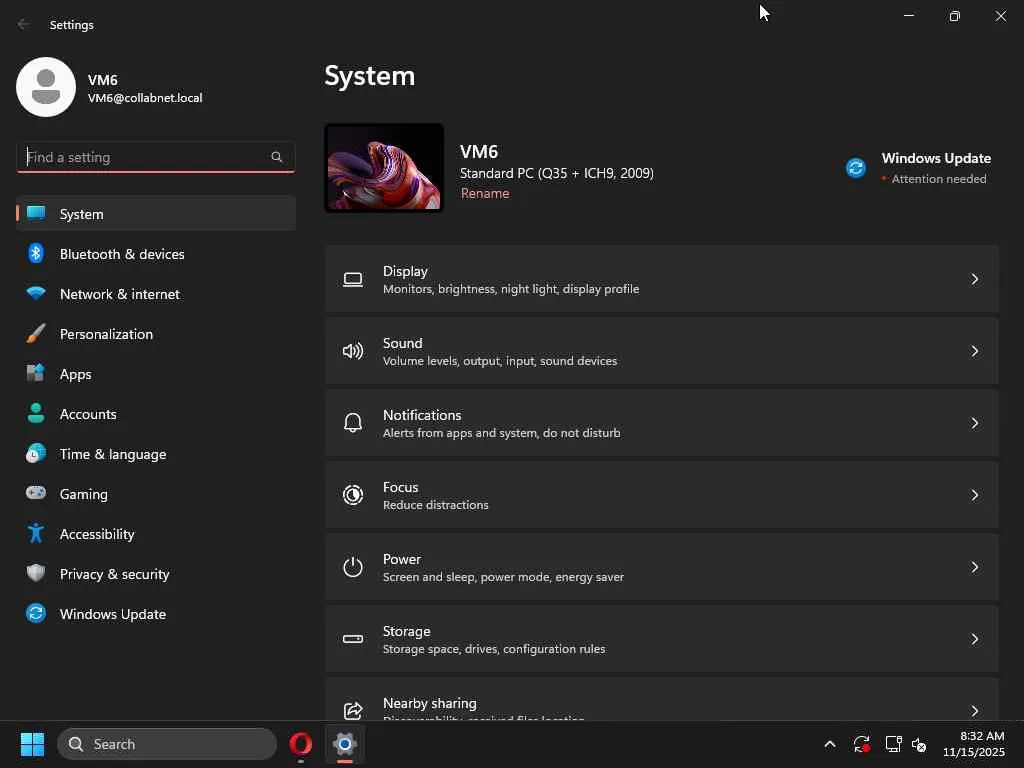Click 'Alerts from apps and system, do not disturb'

tap(502, 433)
